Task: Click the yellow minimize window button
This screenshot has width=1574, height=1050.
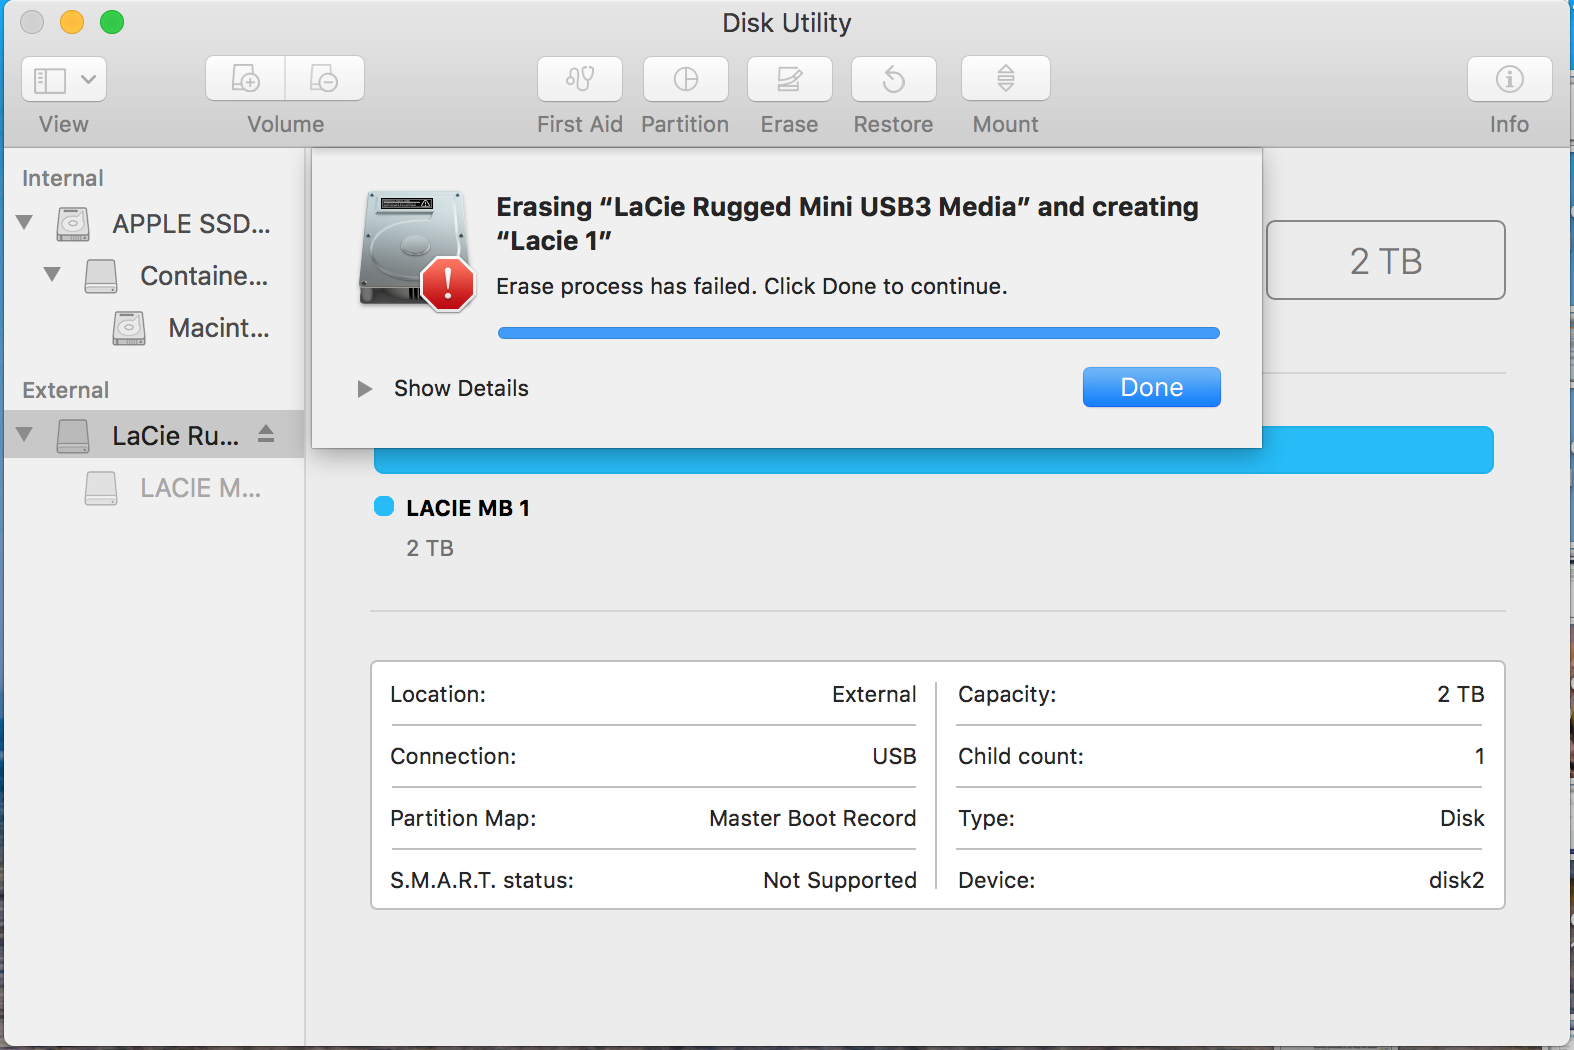Action: coord(72,22)
